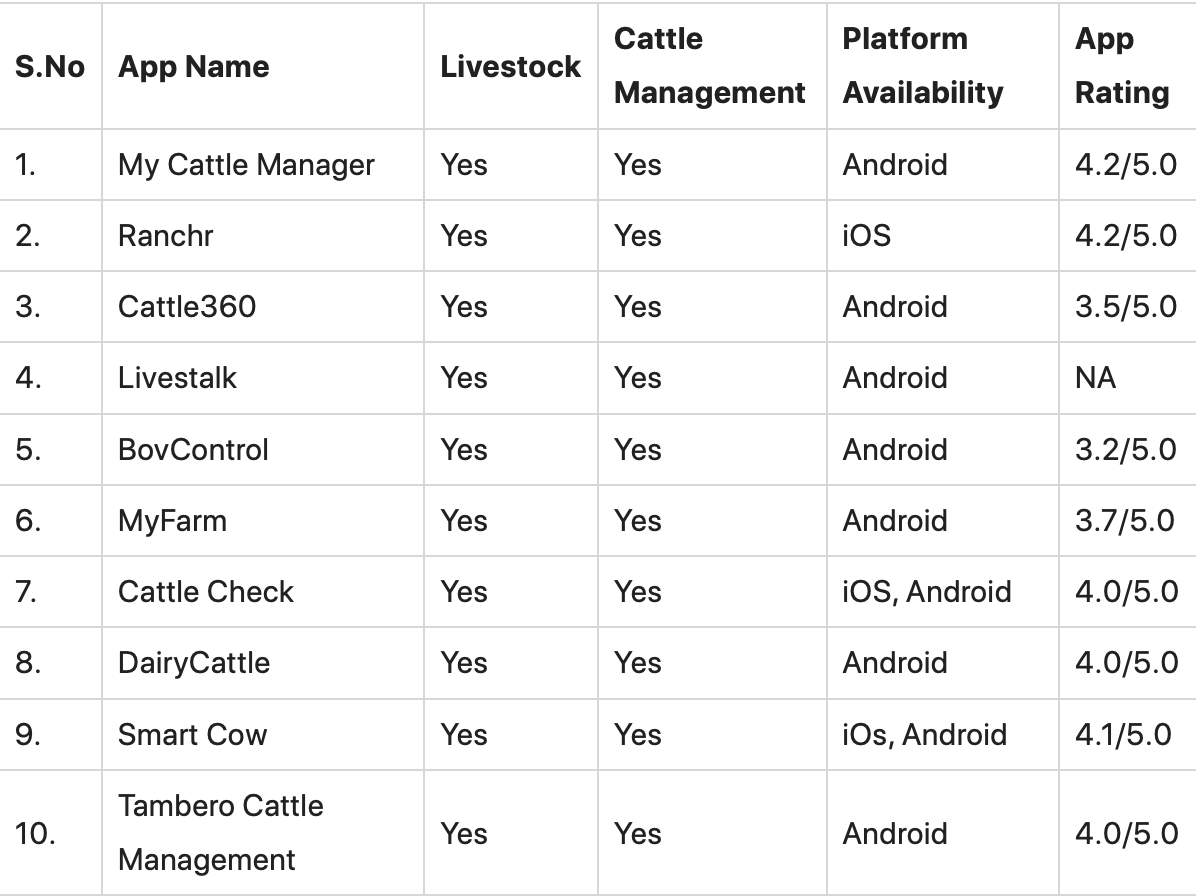Click on Cattle360 in the table

pyautogui.click(x=187, y=307)
